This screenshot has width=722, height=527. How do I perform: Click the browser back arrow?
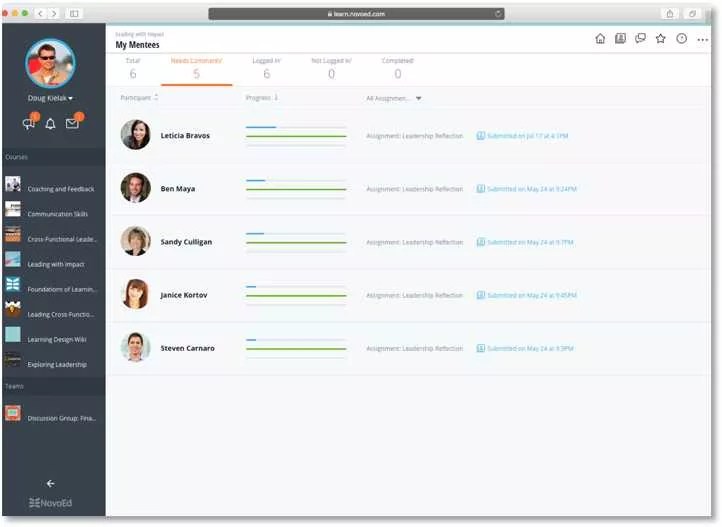pos(40,13)
